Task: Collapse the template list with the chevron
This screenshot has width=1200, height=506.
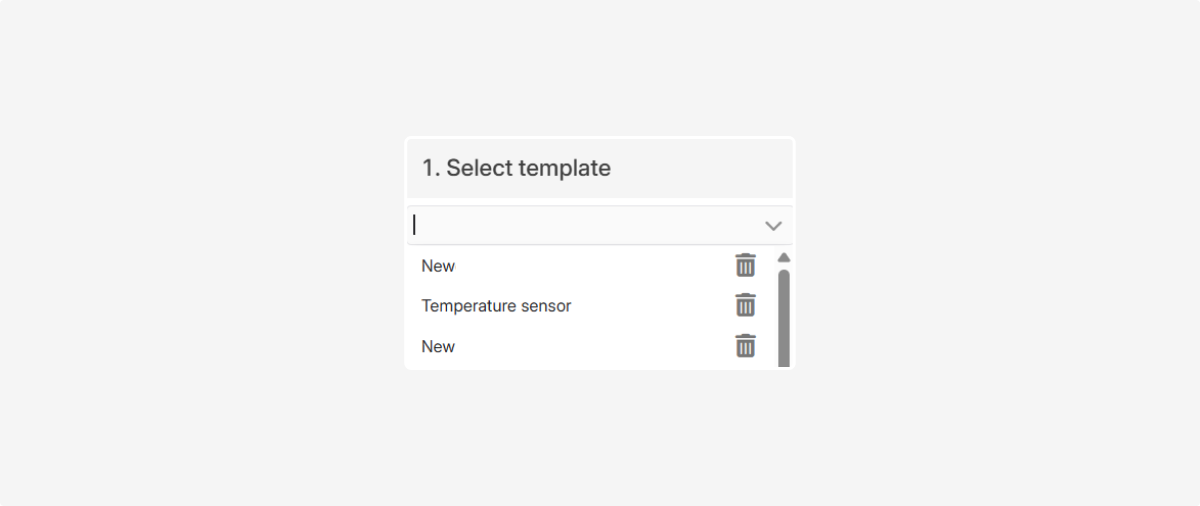Action: (x=773, y=226)
